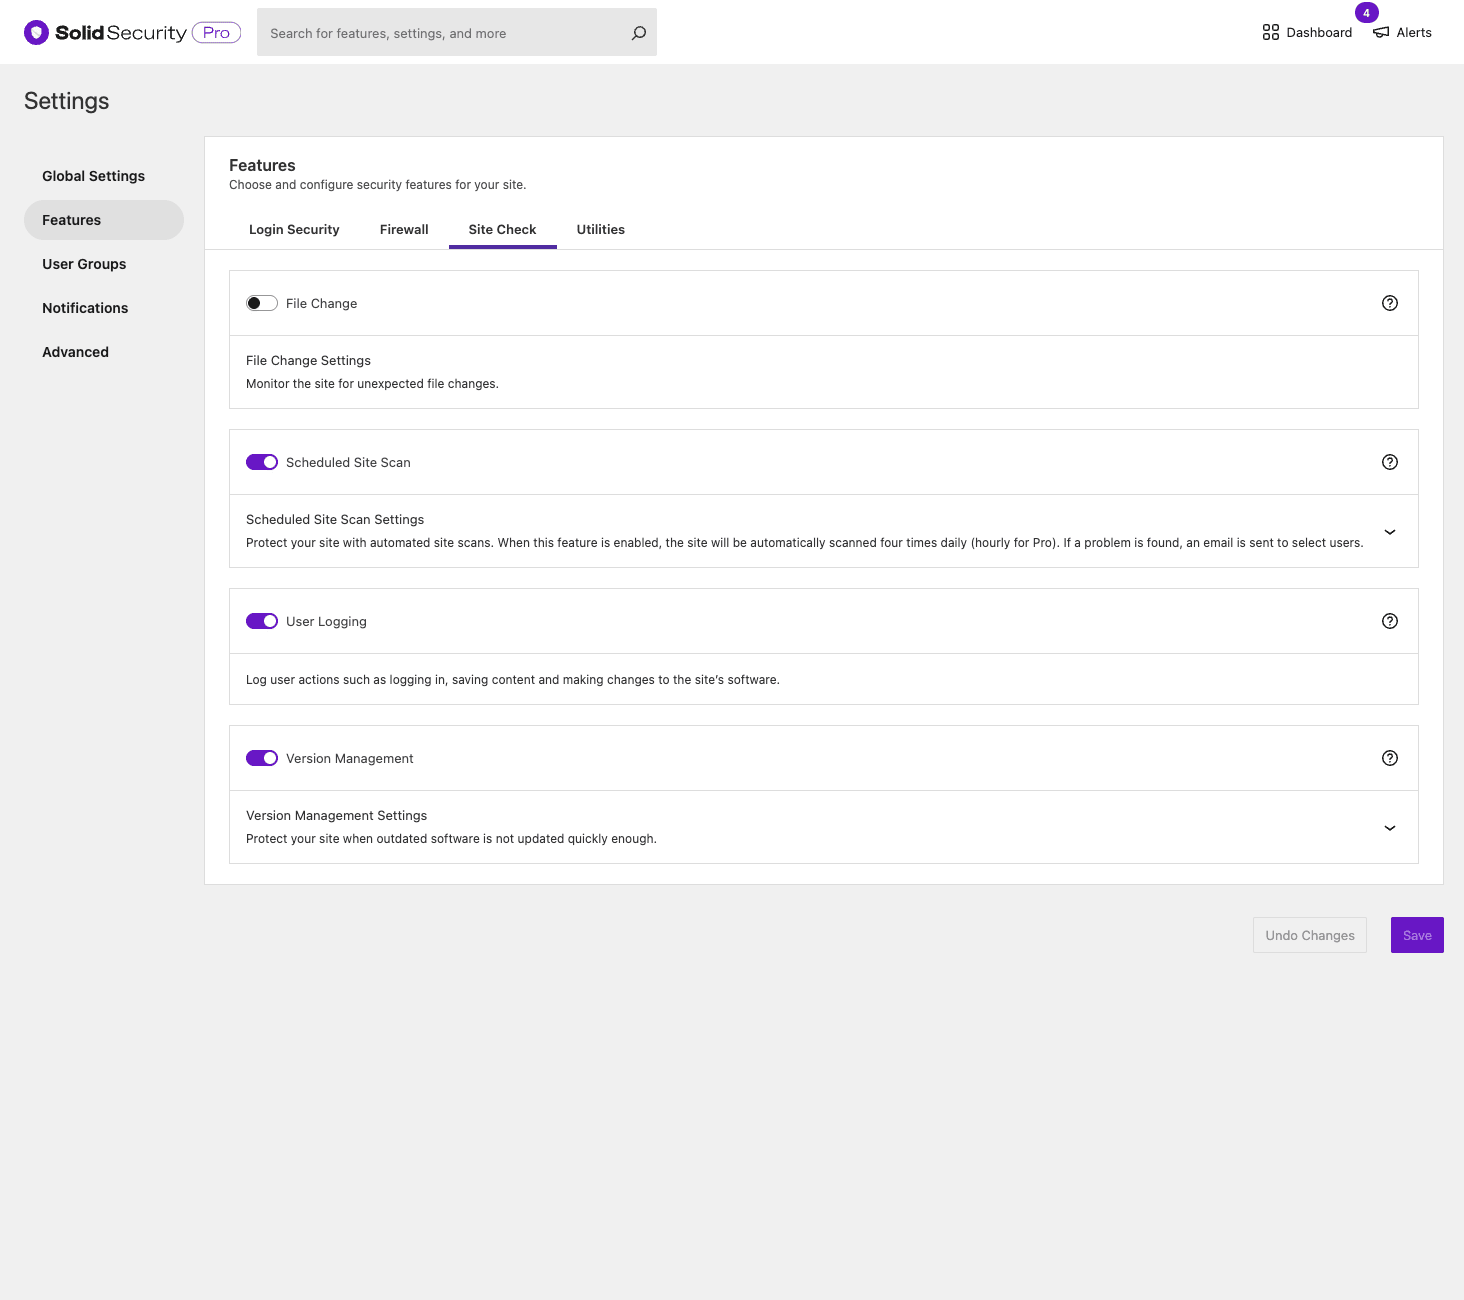The width and height of the screenshot is (1464, 1300).
Task: Disable the Version Management toggle
Action: pos(262,758)
